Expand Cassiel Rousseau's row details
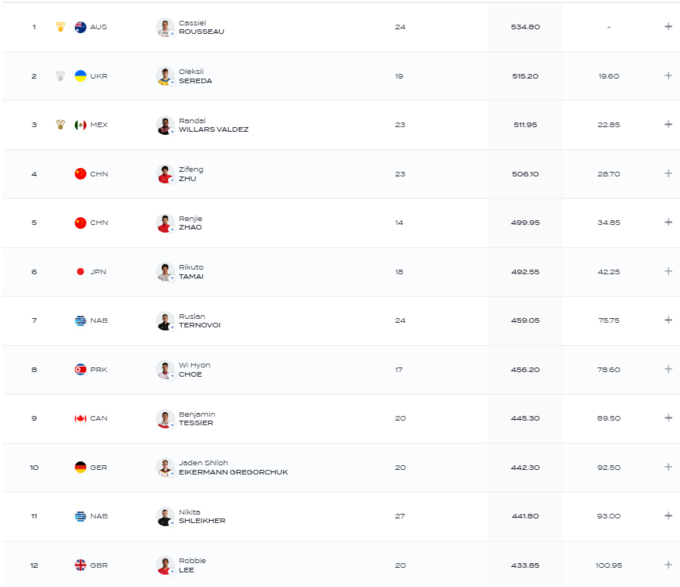 pyautogui.click(x=668, y=27)
